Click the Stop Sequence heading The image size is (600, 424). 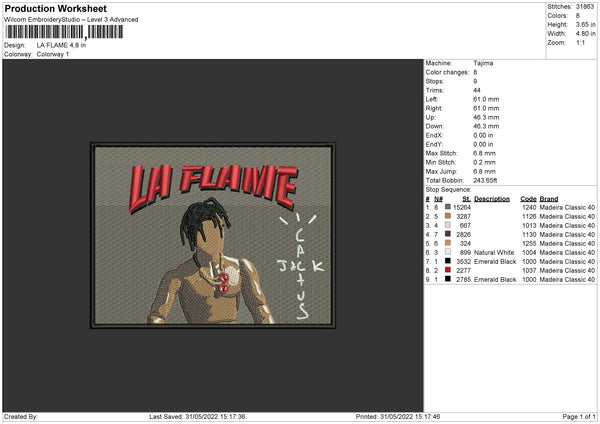(448, 189)
